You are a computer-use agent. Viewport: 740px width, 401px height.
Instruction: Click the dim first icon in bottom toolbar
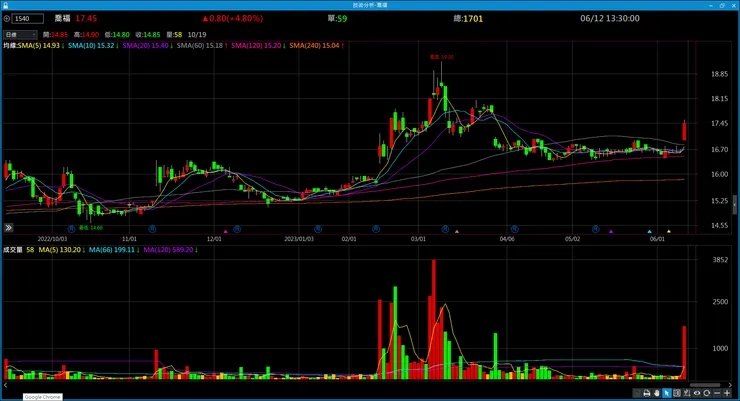(637, 393)
